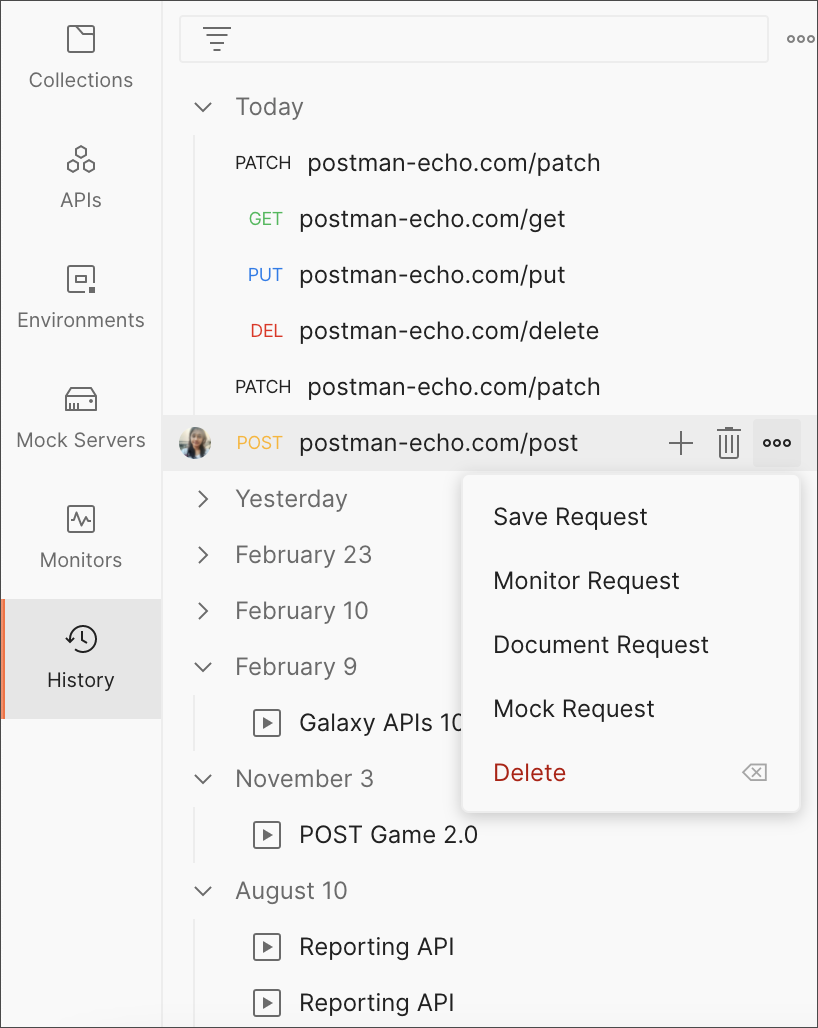
Task: Open the POST Game 2.0 run entry
Action: (x=388, y=835)
